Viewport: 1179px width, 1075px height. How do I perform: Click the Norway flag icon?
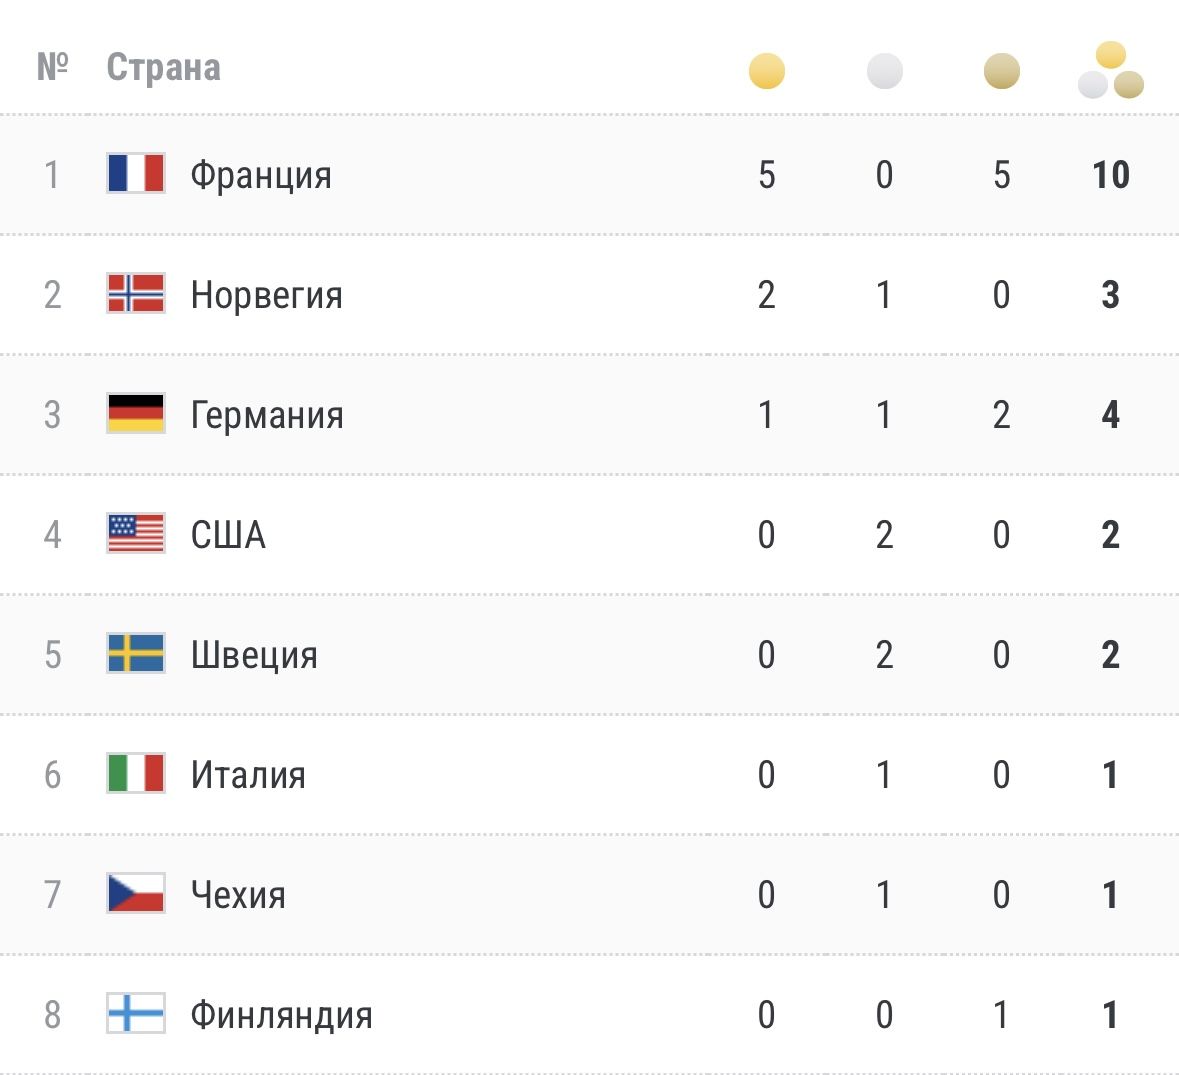(136, 293)
